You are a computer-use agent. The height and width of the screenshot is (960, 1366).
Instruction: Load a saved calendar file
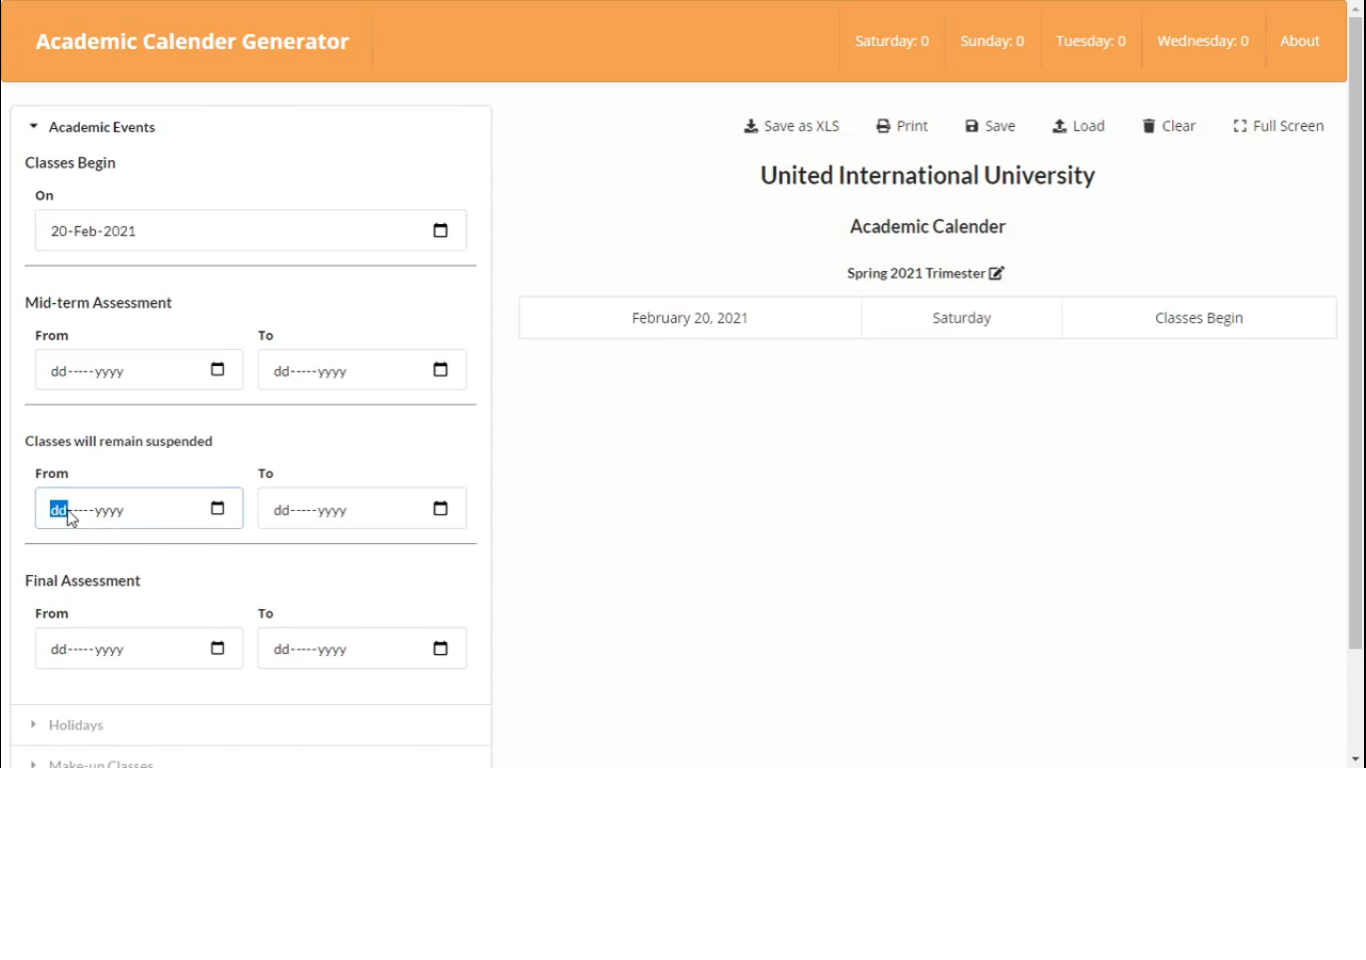pyautogui.click(x=1078, y=126)
